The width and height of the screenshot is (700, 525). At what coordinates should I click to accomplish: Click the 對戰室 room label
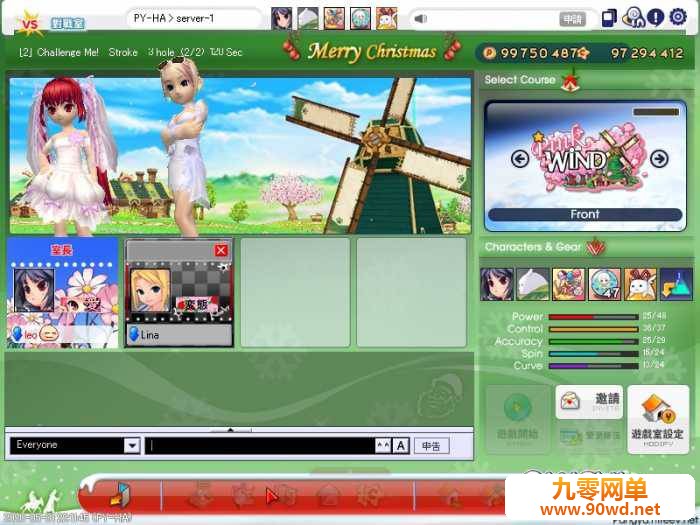click(x=67, y=23)
